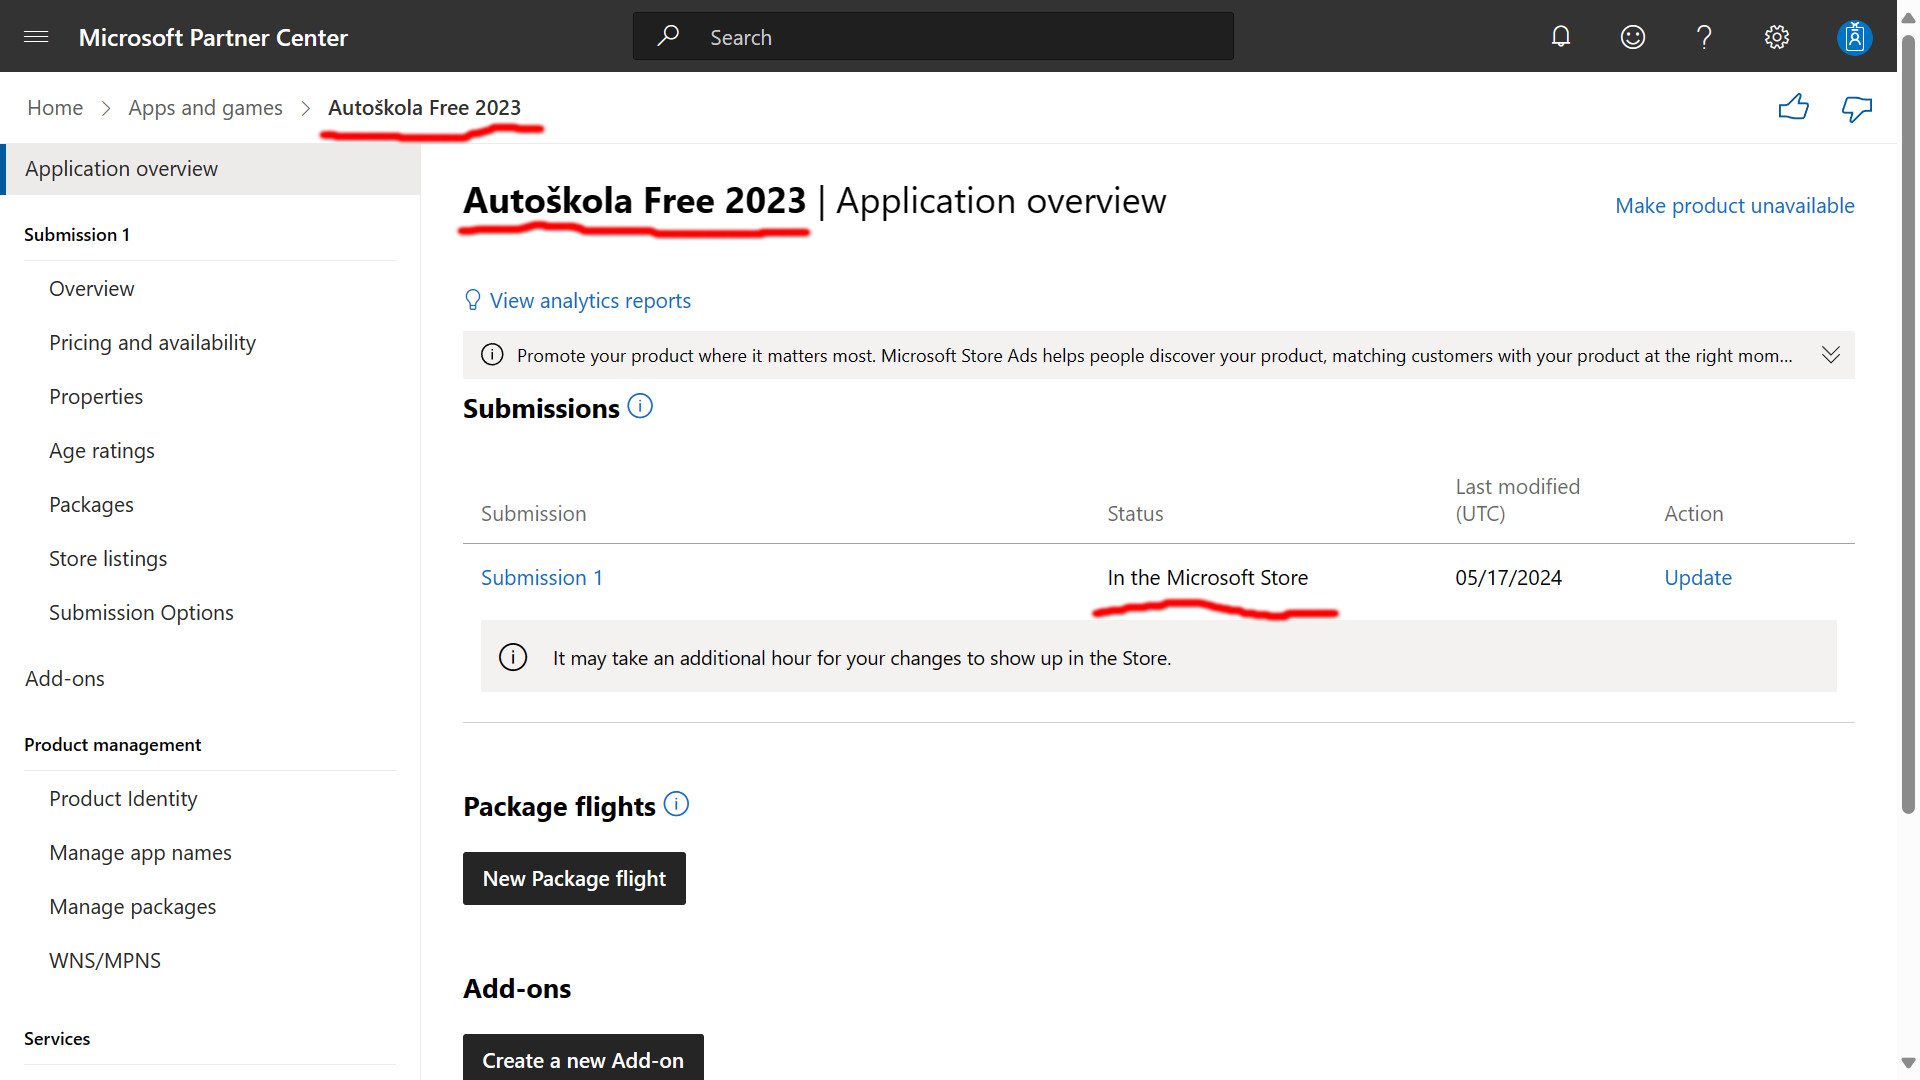Click the Update action link
The width and height of the screenshot is (1920, 1080).
click(x=1698, y=578)
